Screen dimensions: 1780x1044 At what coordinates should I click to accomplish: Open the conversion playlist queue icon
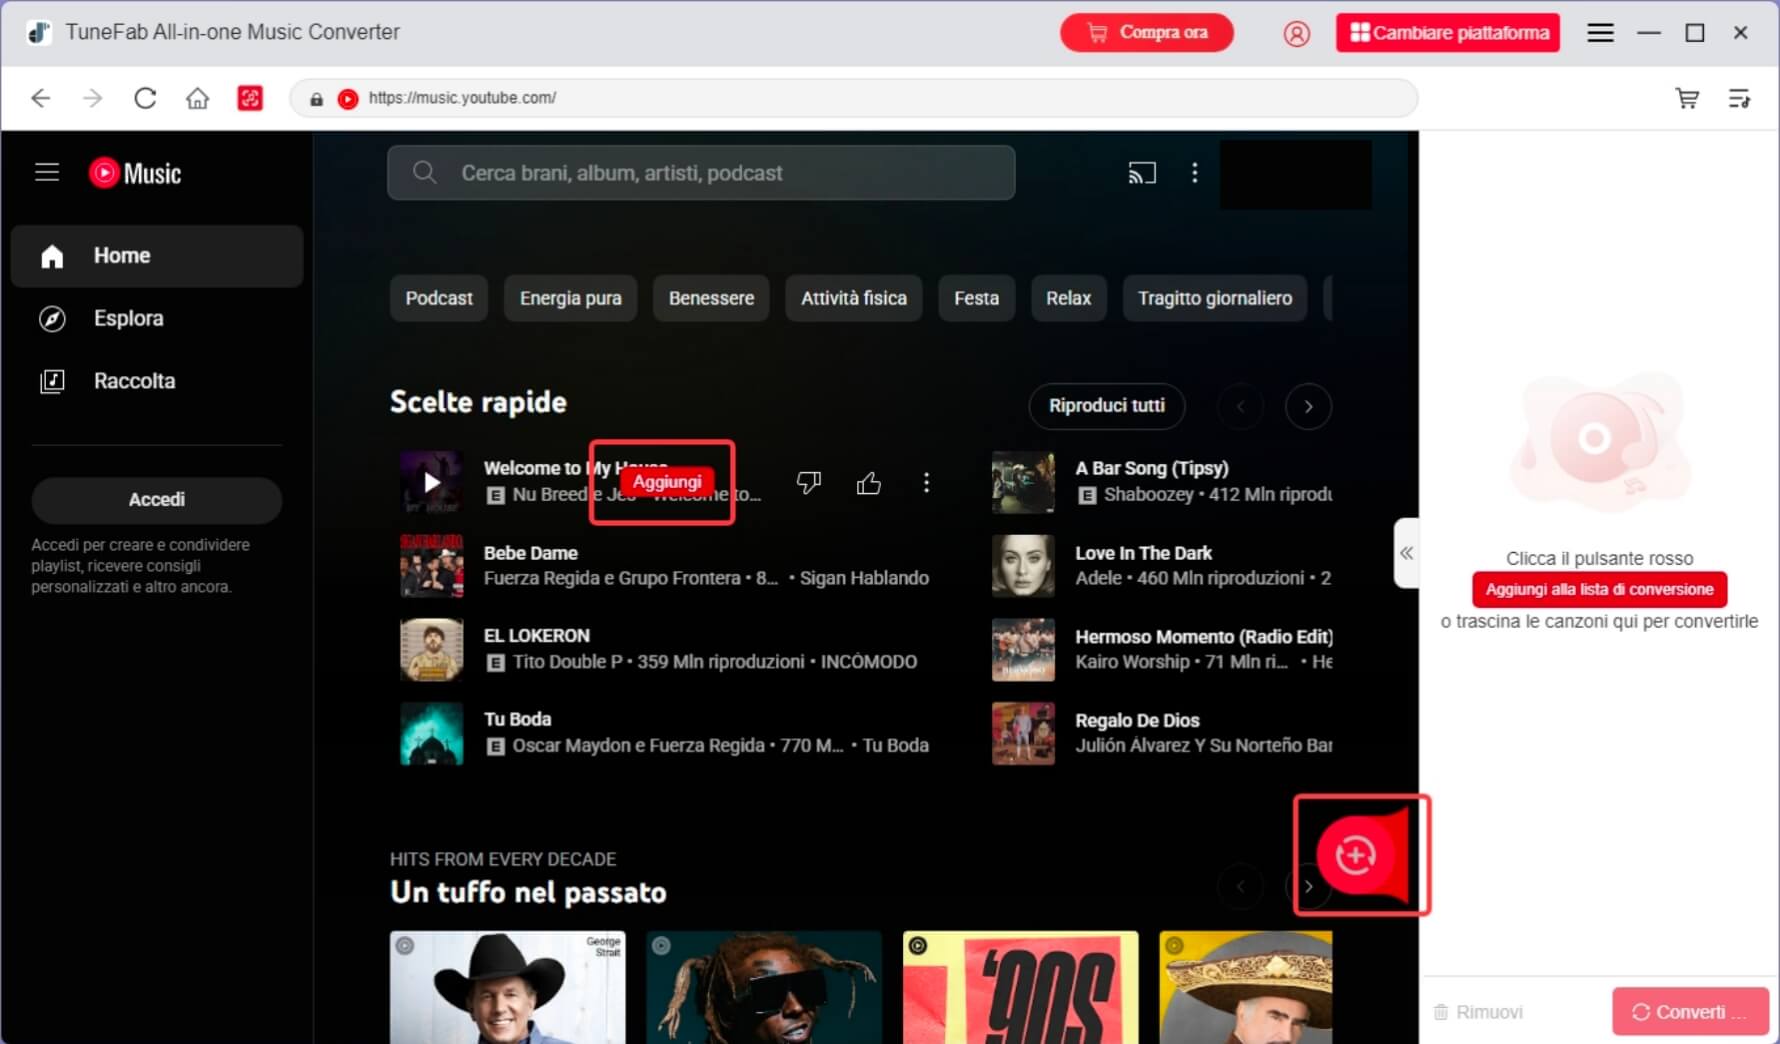point(1739,98)
